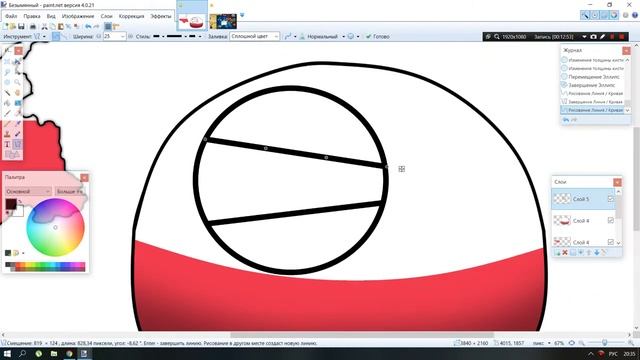Select the second image thumbnail tab
The width and height of the screenshot is (640, 360).
click(223, 22)
